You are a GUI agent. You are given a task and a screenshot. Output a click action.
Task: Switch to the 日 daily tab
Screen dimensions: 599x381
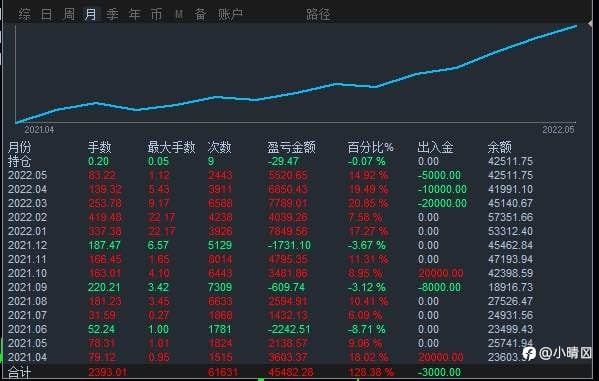click(46, 15)
